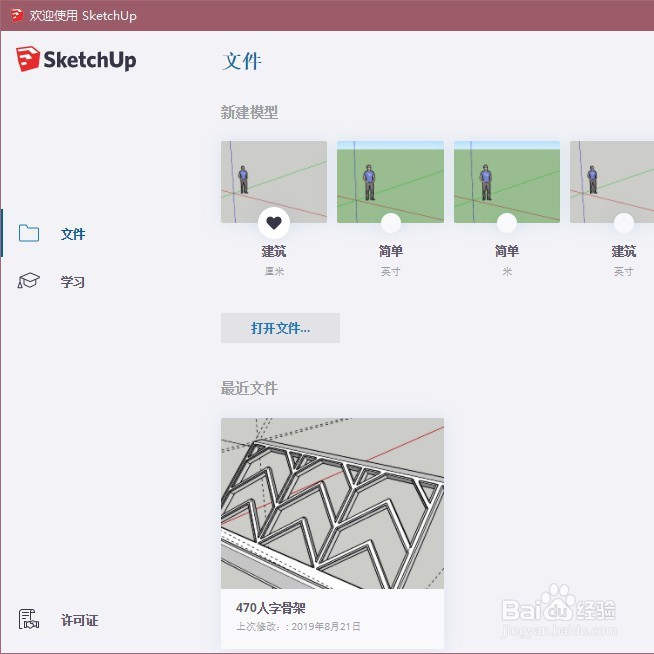The height and width of the screenshot is (654, 654).
Task: Click the 打开文件... button
Action: tap(280, 328)
